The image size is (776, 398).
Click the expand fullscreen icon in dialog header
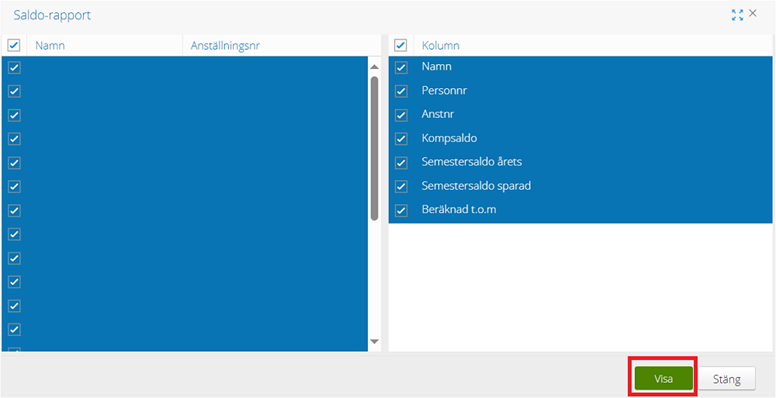pyautogui.click(x=737, y=15)
